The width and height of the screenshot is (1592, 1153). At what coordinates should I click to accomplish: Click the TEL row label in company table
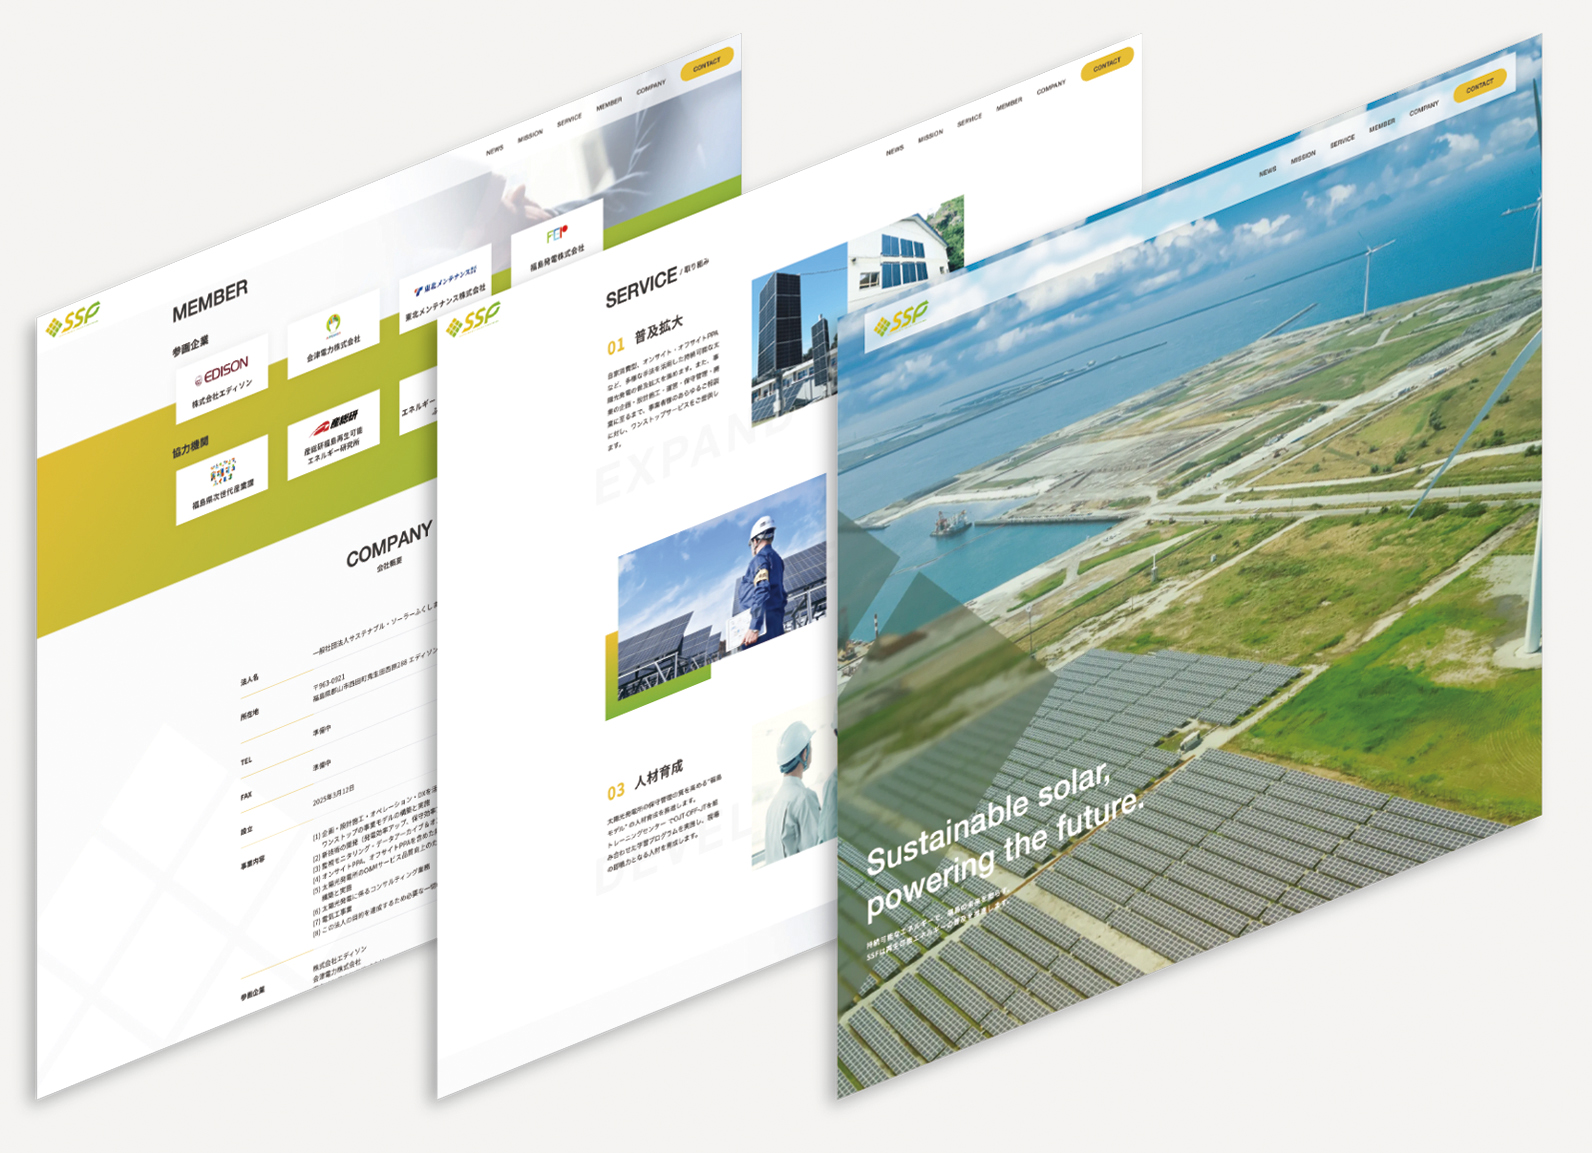click(x=246, y=761)
